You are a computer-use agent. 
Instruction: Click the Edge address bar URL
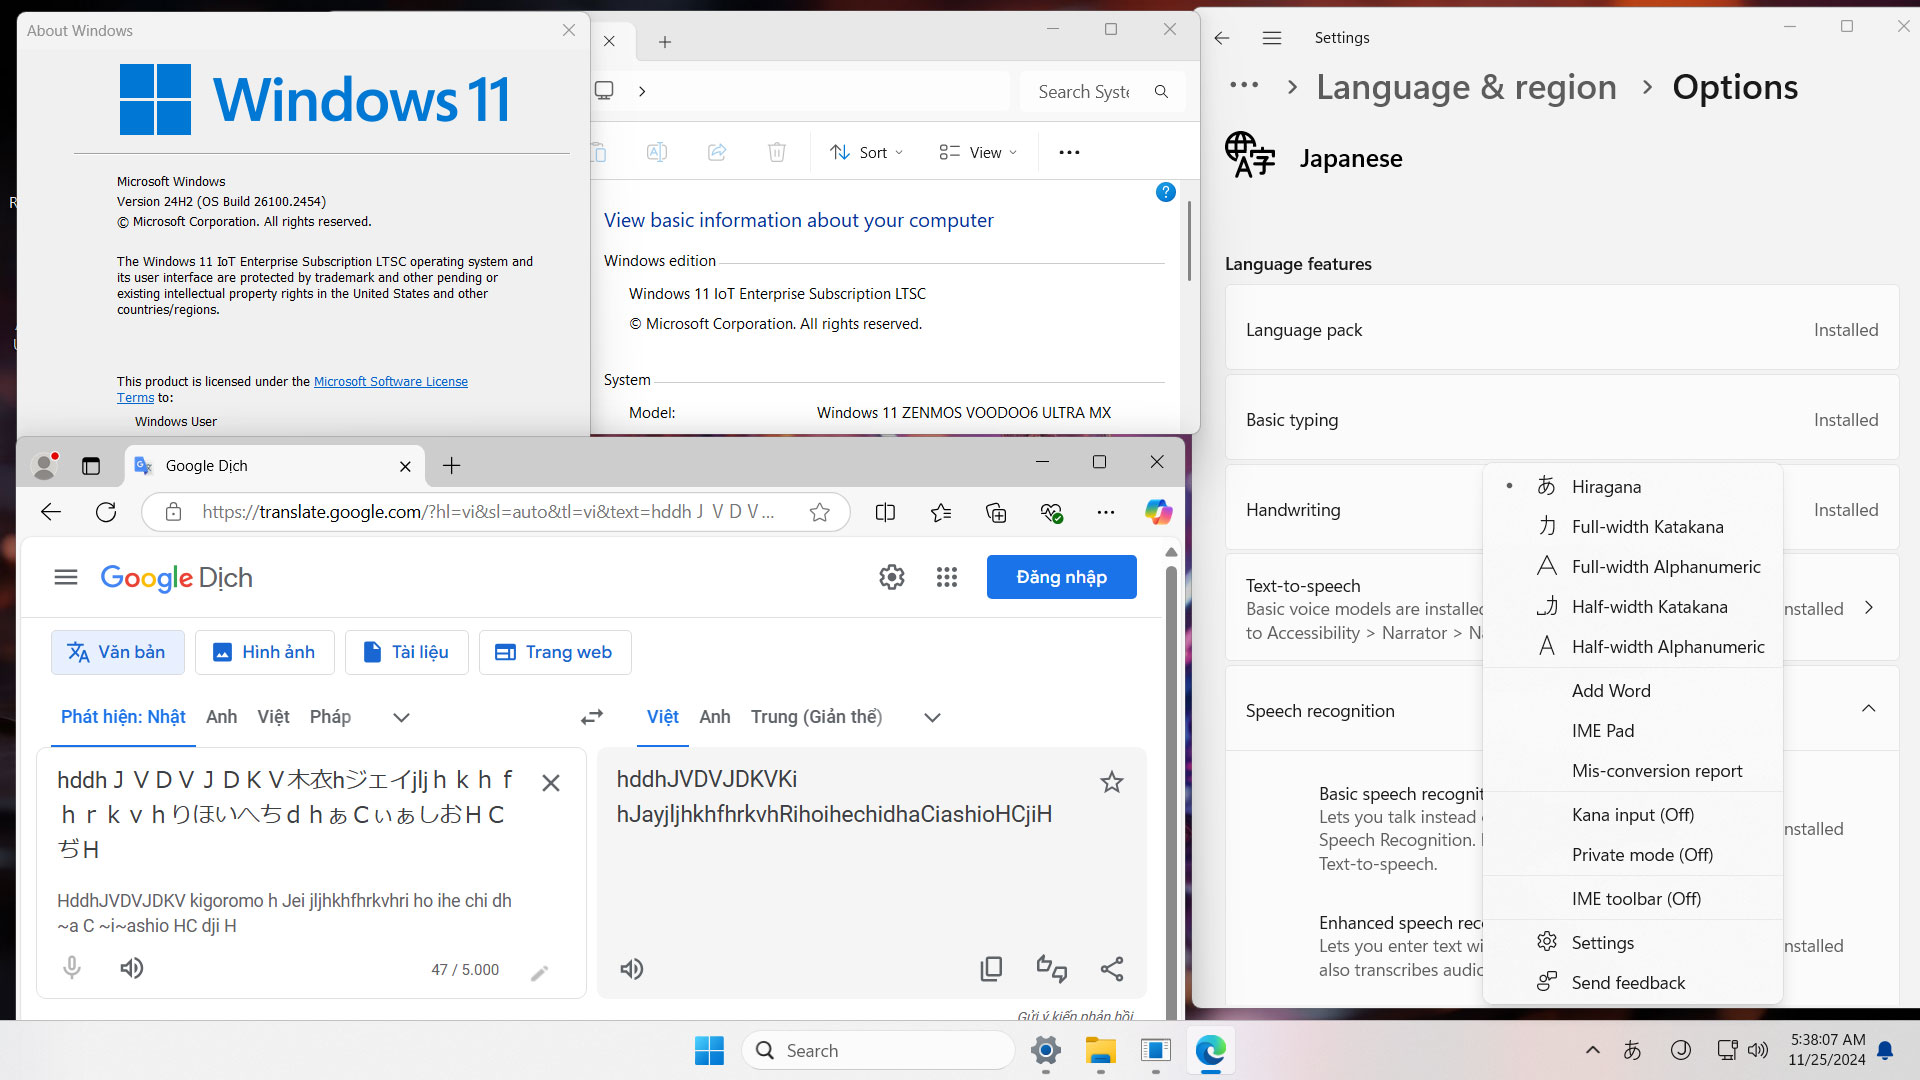[488, 512]
